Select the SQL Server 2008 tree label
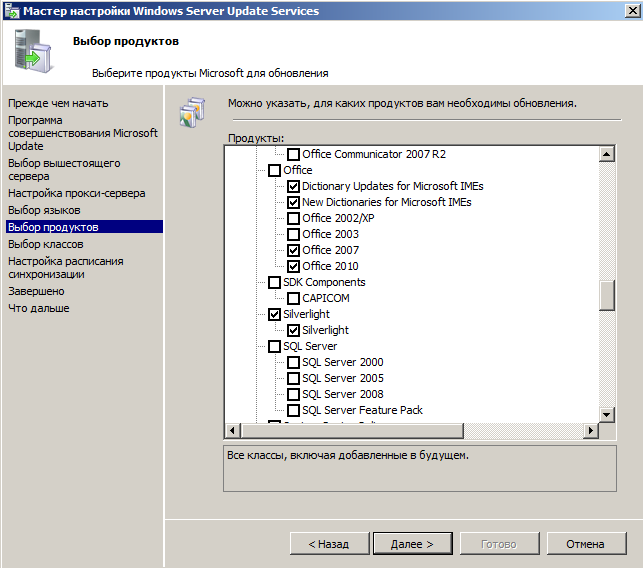 point(343,394)
